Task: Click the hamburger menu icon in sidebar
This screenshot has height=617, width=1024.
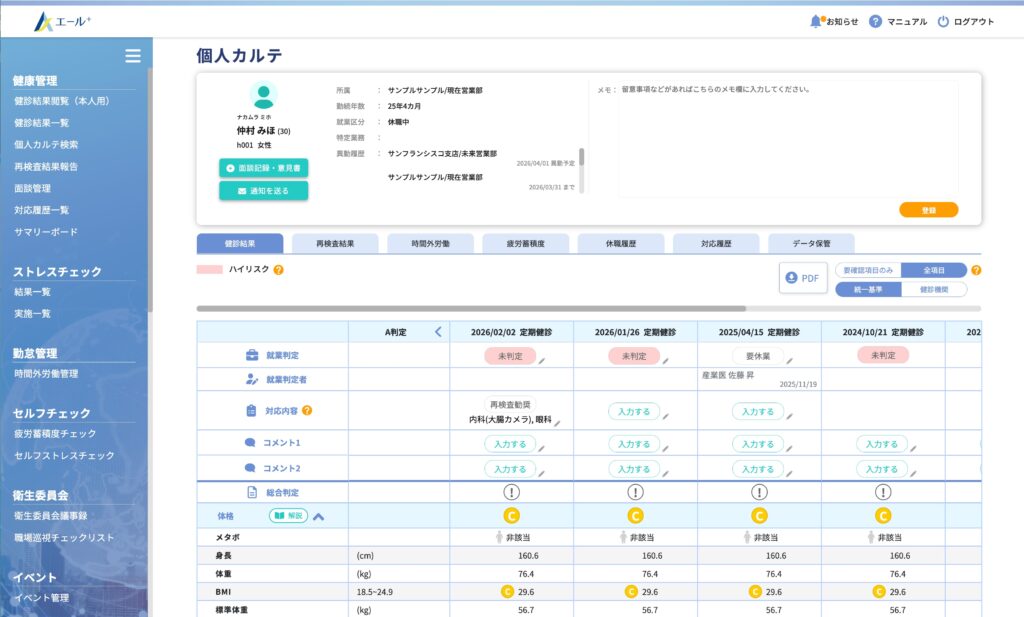Action: click(132, 56)
